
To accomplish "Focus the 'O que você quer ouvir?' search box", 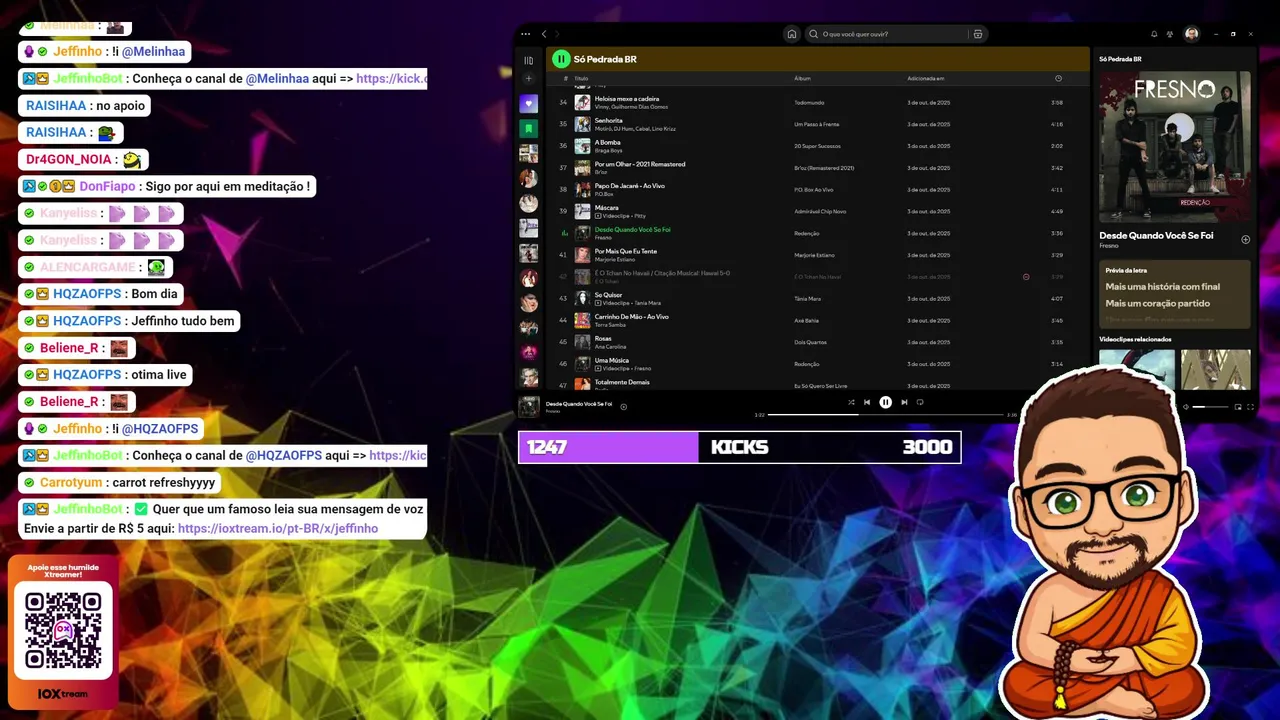I will point(896,34).
